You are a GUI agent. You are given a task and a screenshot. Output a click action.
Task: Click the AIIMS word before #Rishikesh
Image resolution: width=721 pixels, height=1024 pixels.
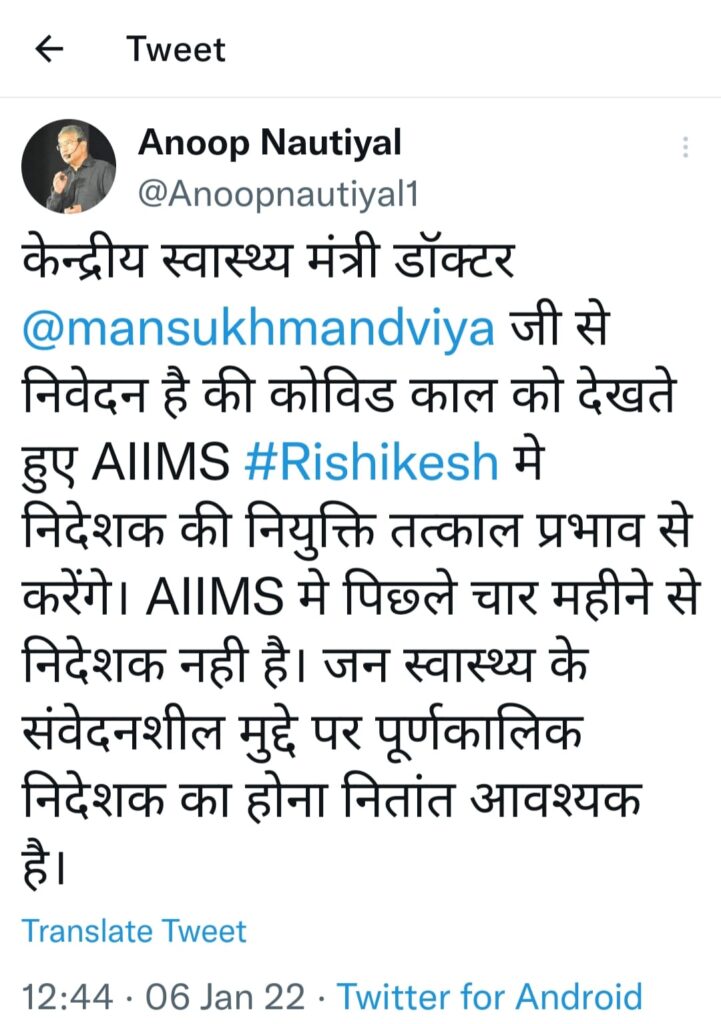[161, 462]
